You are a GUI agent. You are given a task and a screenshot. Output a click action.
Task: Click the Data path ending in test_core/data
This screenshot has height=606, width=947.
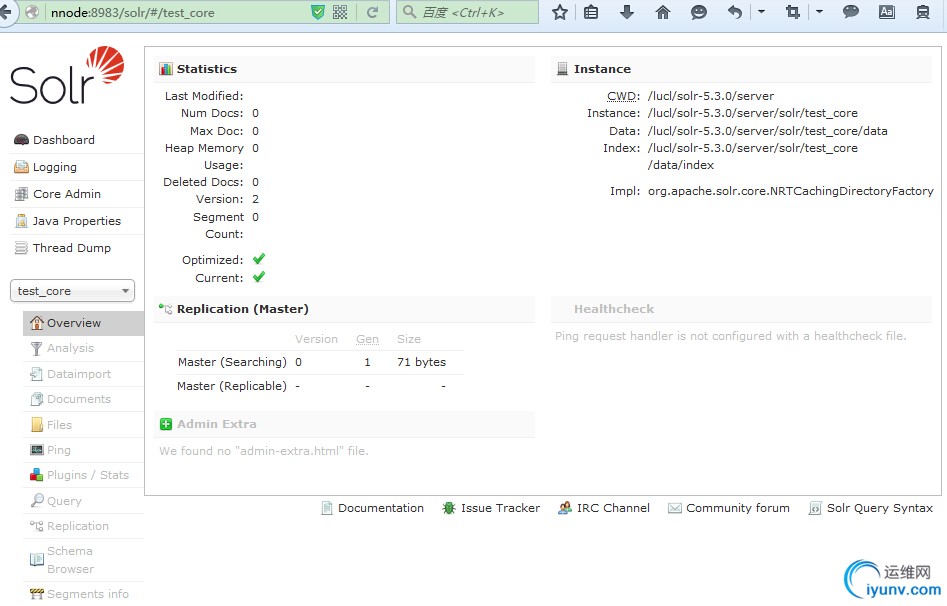(768, 131)
